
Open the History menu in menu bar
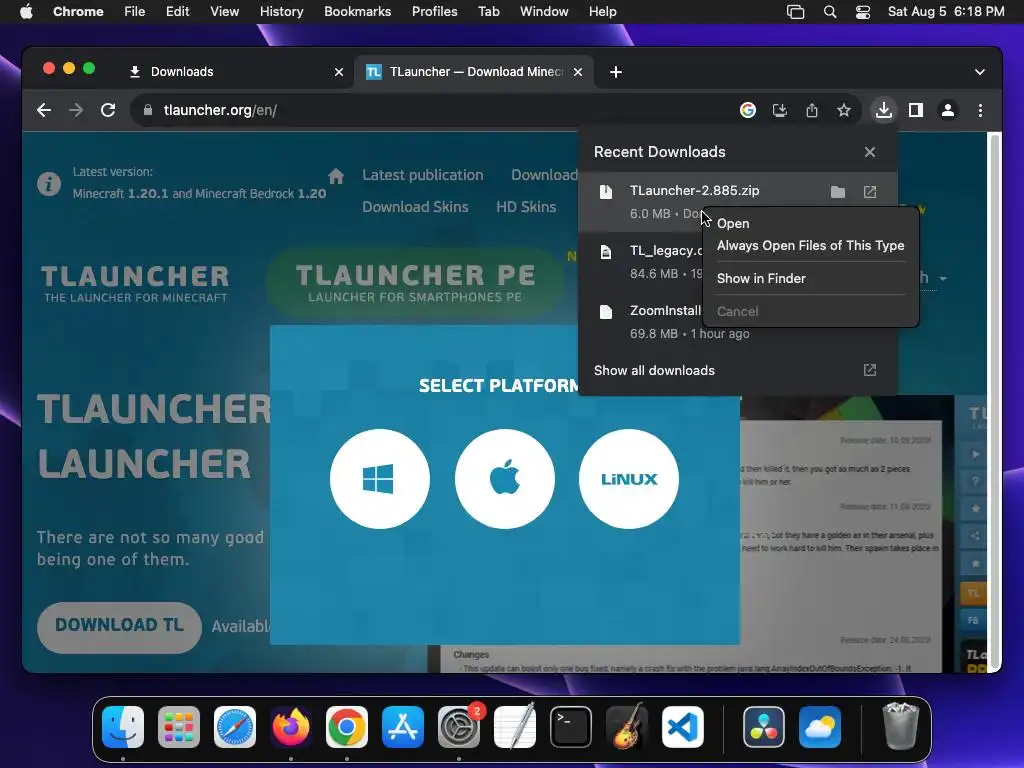click(x=281, y=12)
